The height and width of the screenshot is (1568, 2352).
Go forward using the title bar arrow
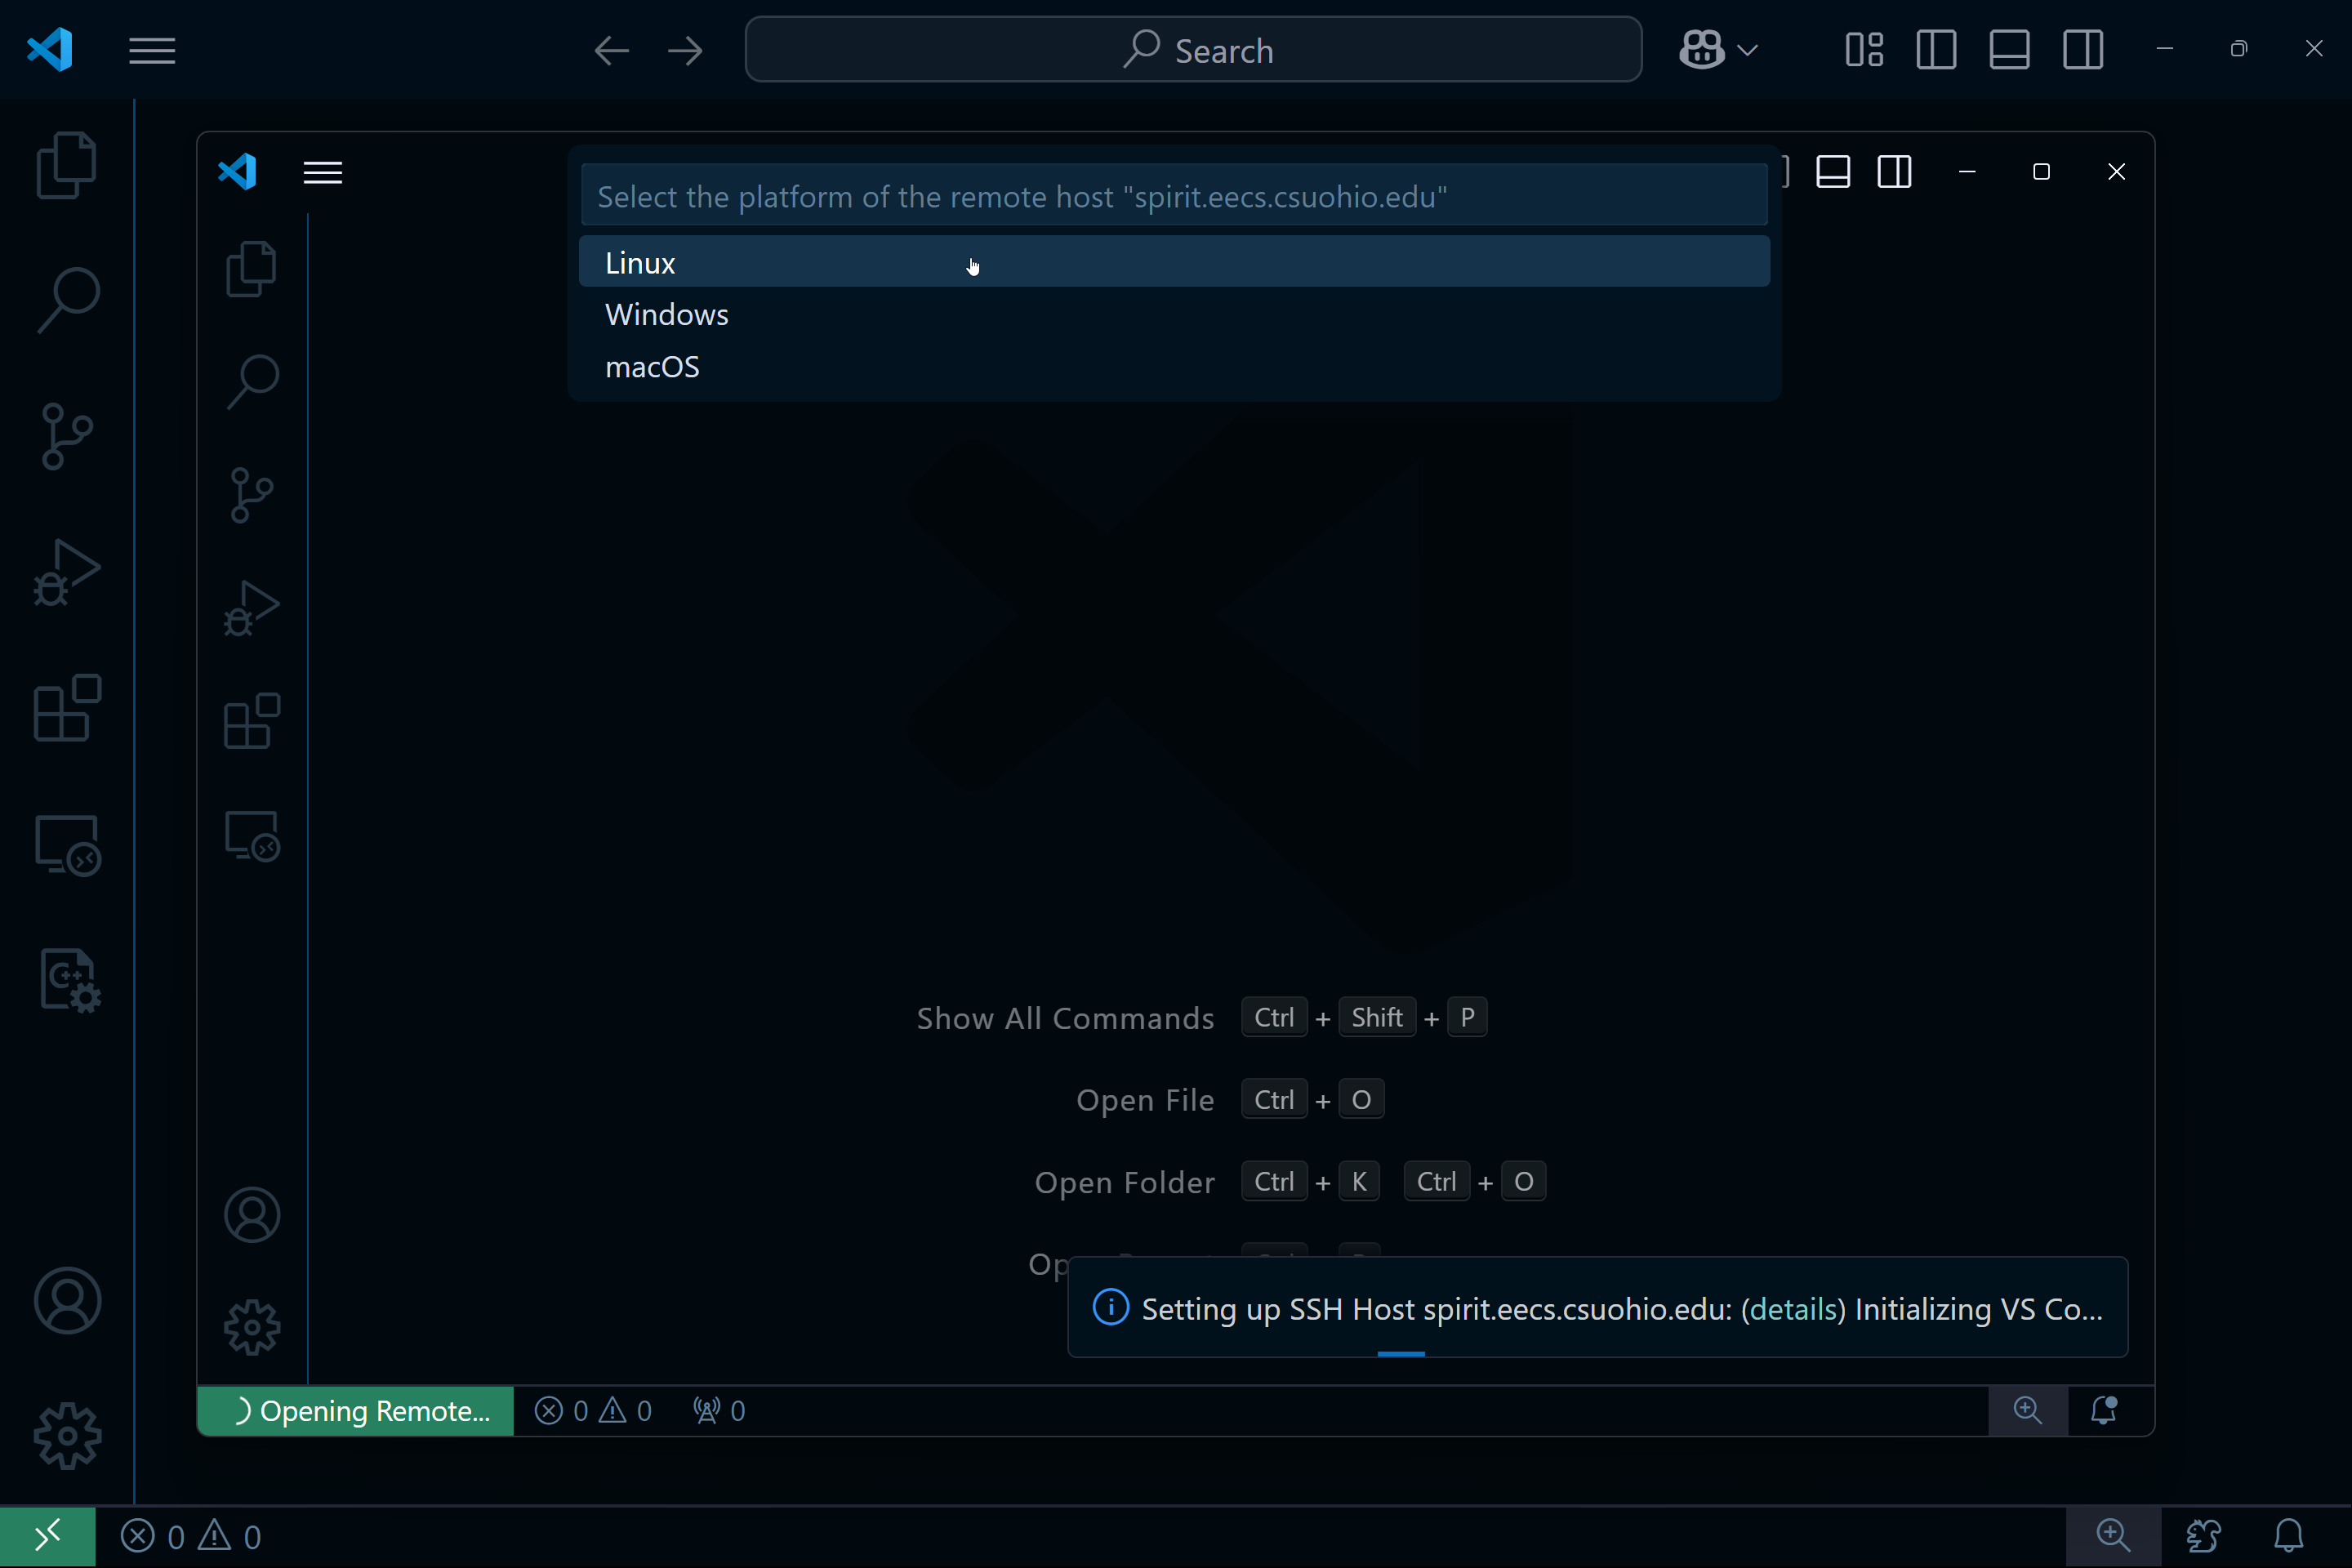[x=685, y=50]
